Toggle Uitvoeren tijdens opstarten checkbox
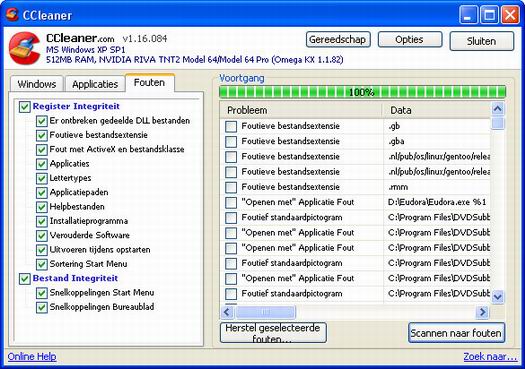Image resolution: width=525 pixels, height=369 pixels. coord(41,250)
